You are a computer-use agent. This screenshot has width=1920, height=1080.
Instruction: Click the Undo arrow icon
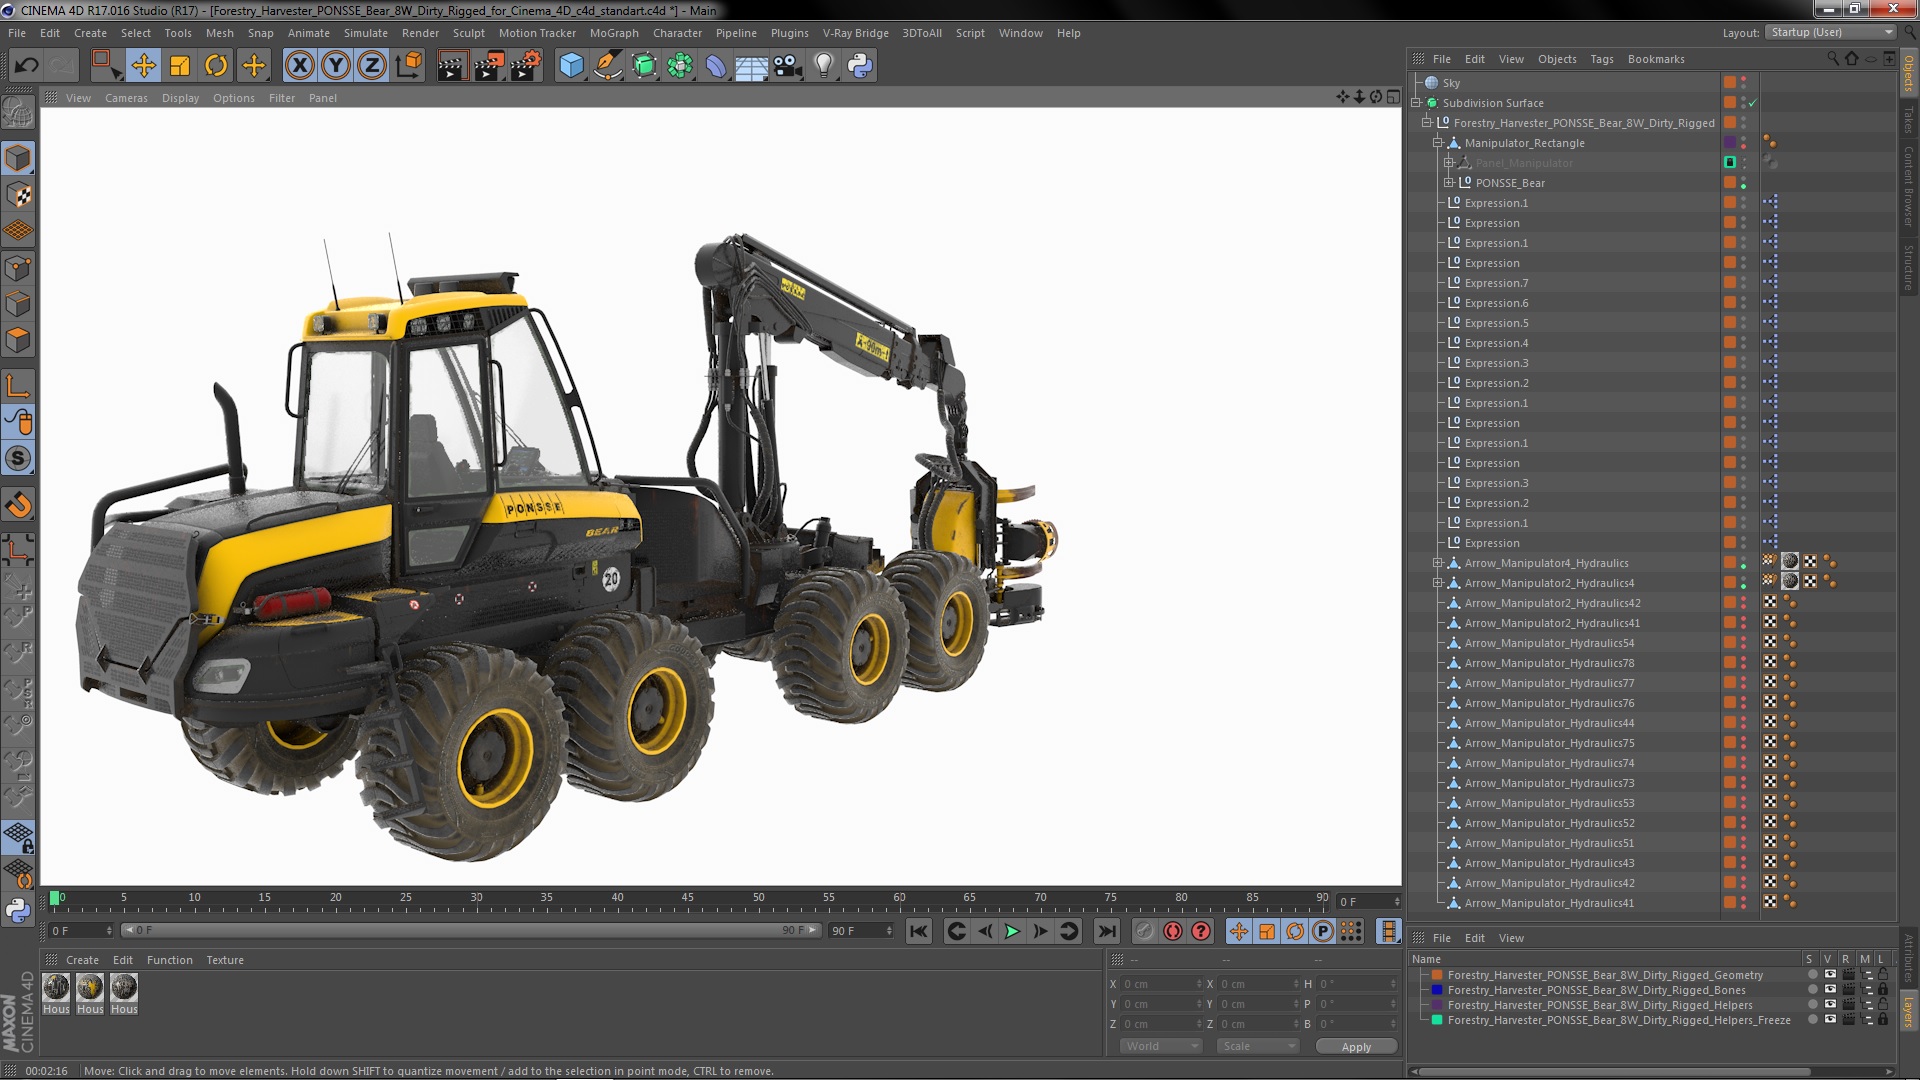pos(26,66)
